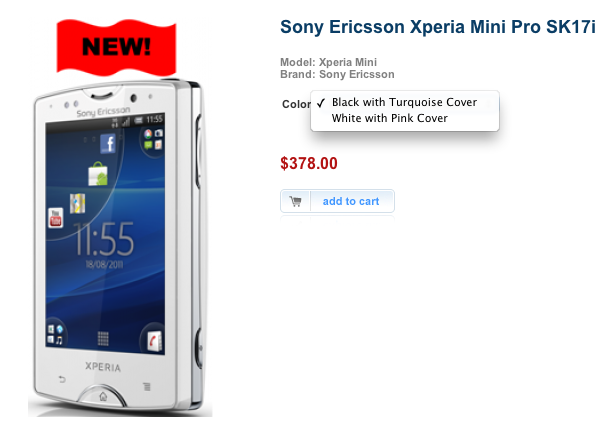Tap the YouTube icon on phone screen
The width and height of the screenshot is (609, 431).
tap(55, 217)
